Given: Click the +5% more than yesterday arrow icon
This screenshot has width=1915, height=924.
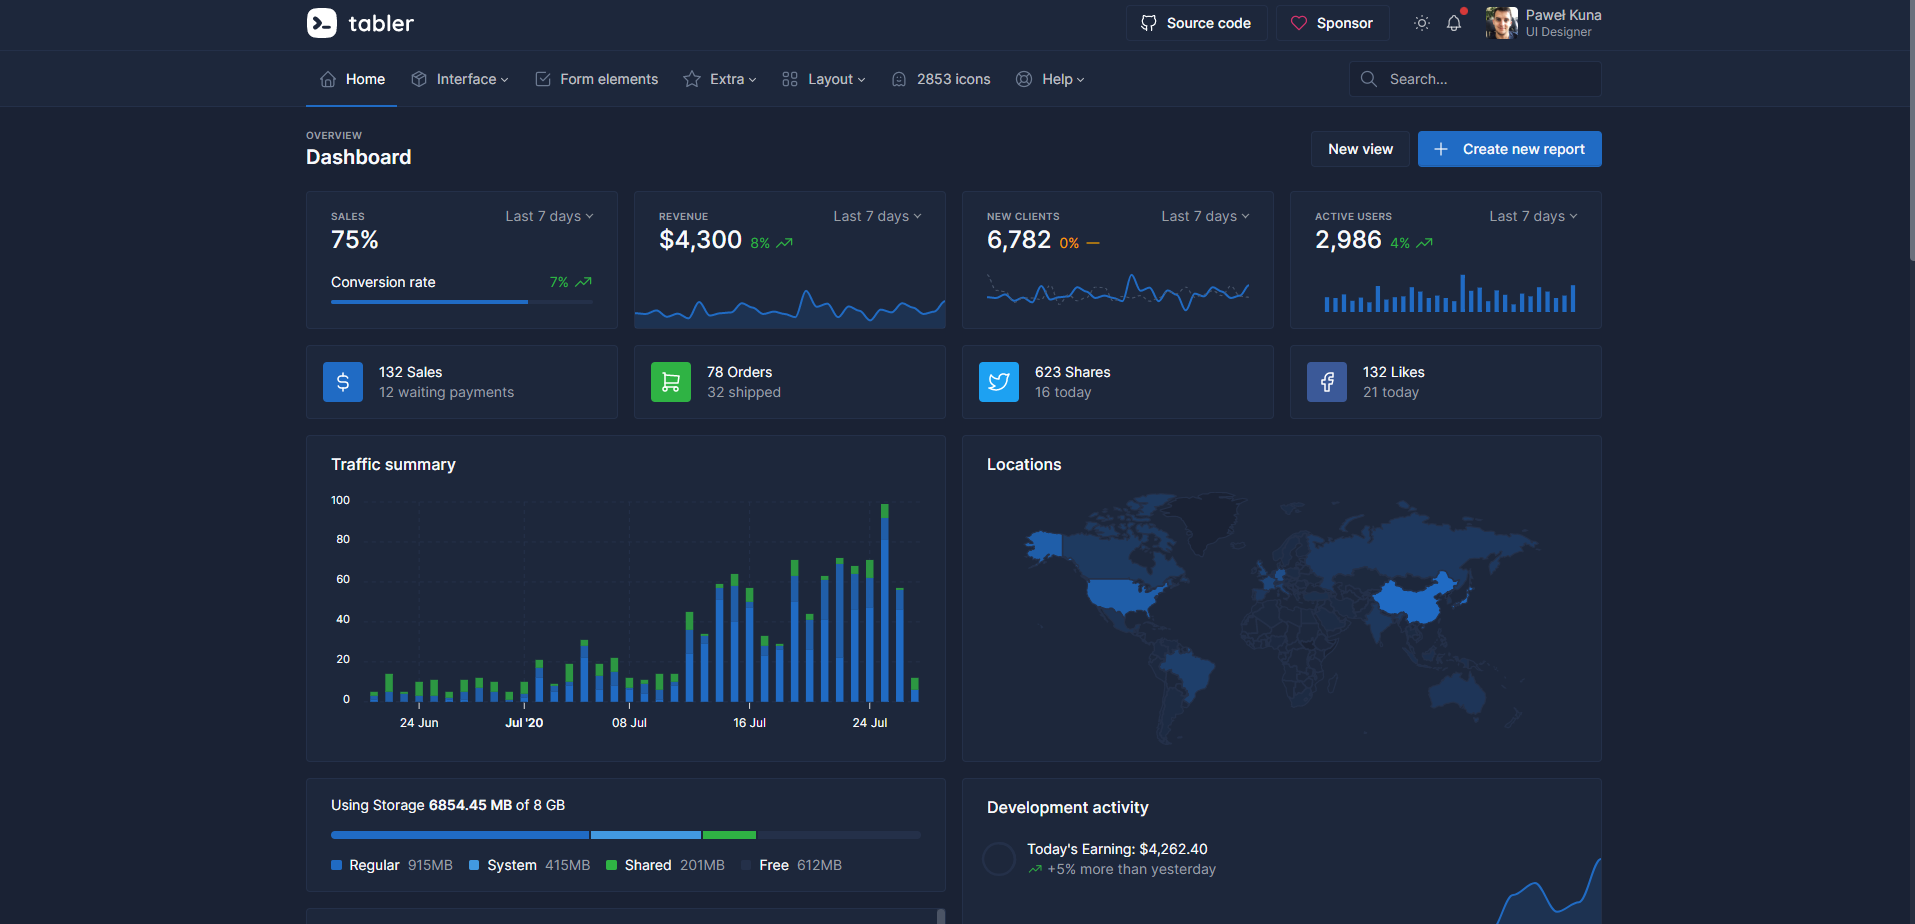Looking at the screenshot, I should tap(1035, 870).
